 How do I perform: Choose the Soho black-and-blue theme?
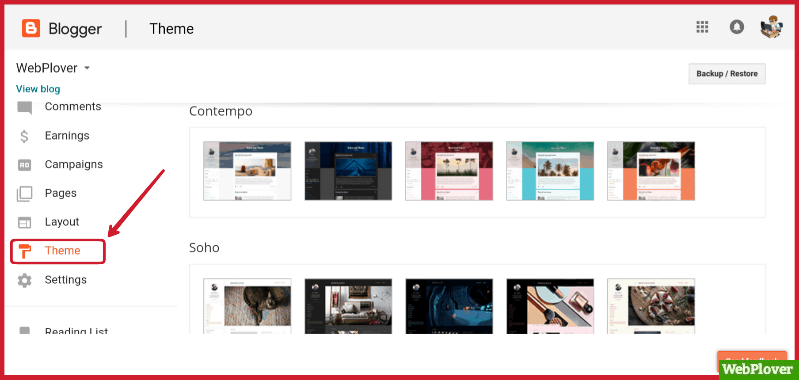[449, 306]
